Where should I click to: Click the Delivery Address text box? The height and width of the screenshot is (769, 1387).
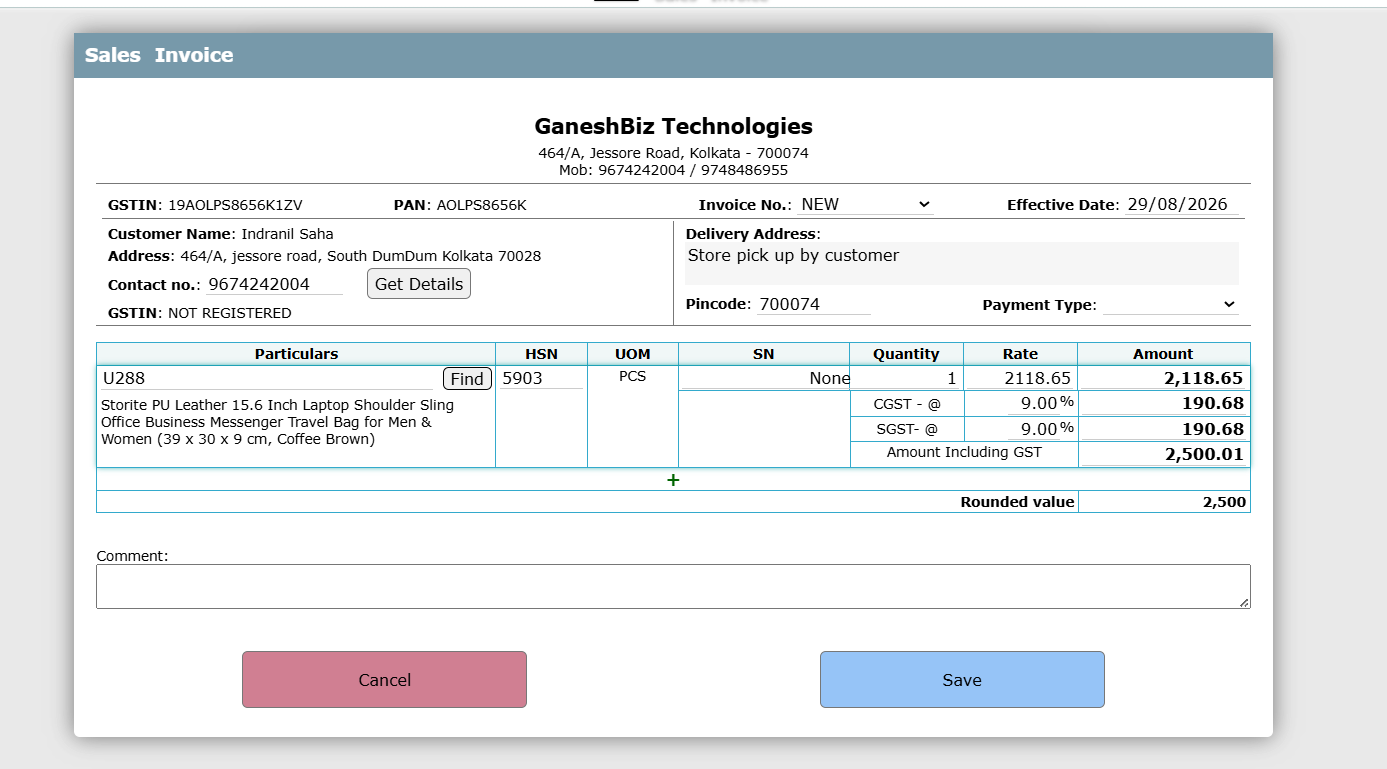[962, 263]
